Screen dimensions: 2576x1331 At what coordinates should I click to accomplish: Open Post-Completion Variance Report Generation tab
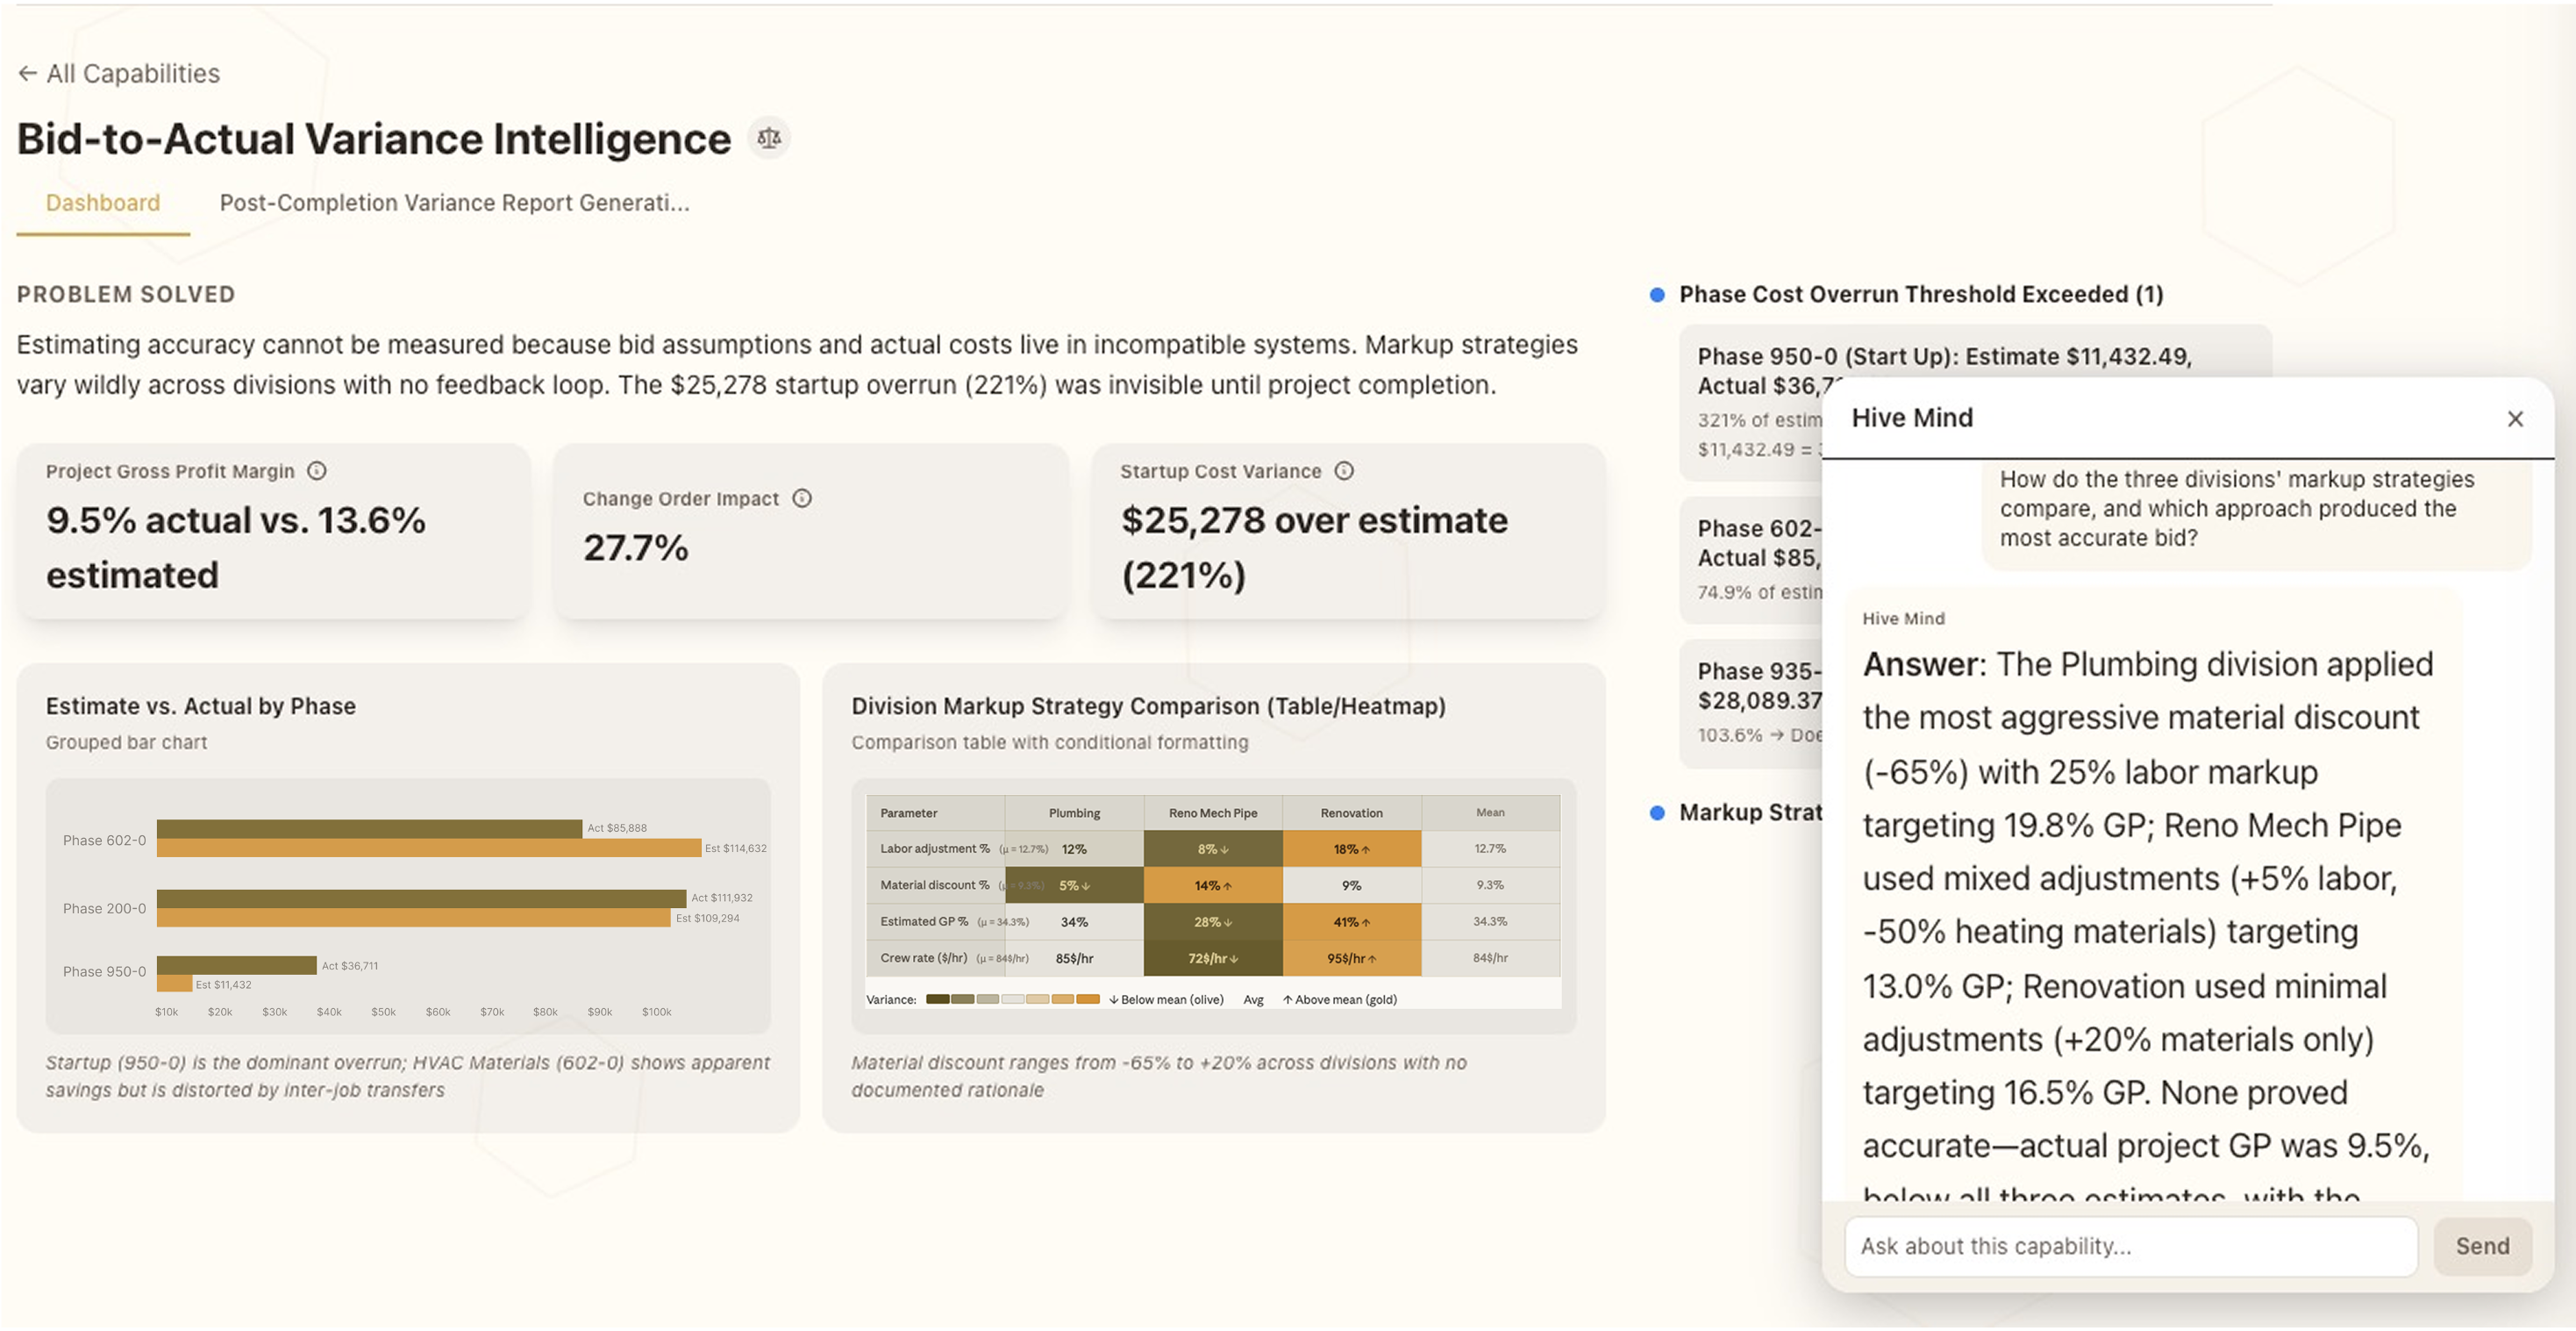454,203
